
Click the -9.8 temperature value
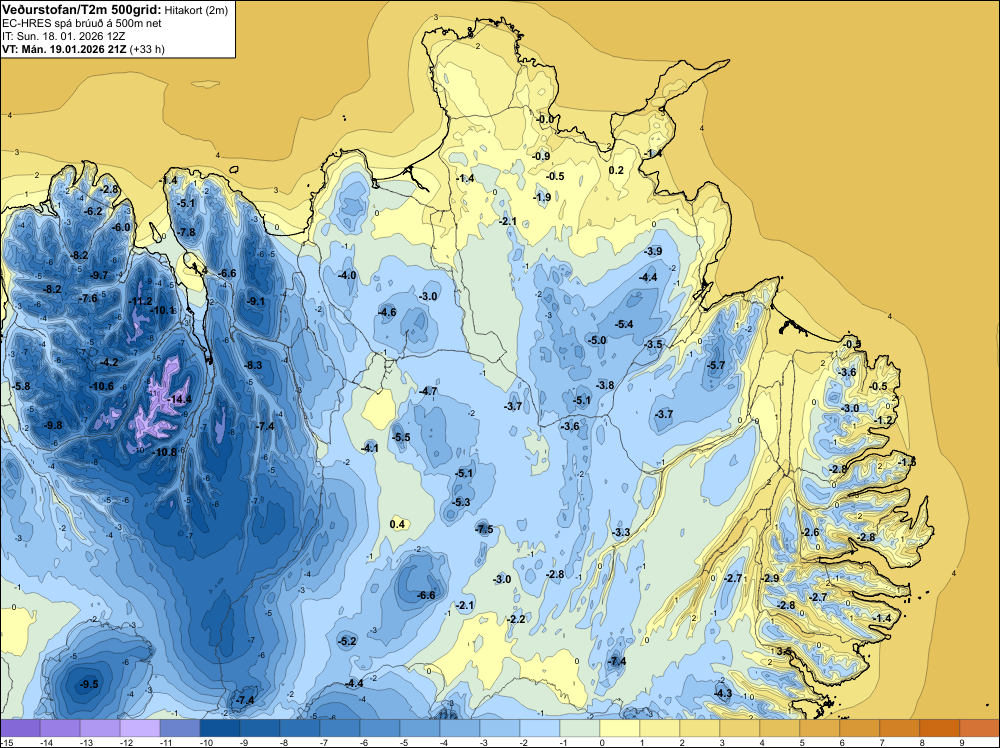54,425
